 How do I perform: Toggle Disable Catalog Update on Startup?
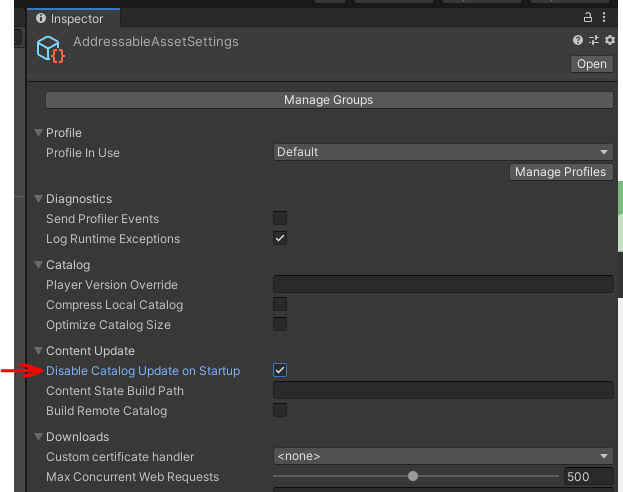tap(280, 370)
